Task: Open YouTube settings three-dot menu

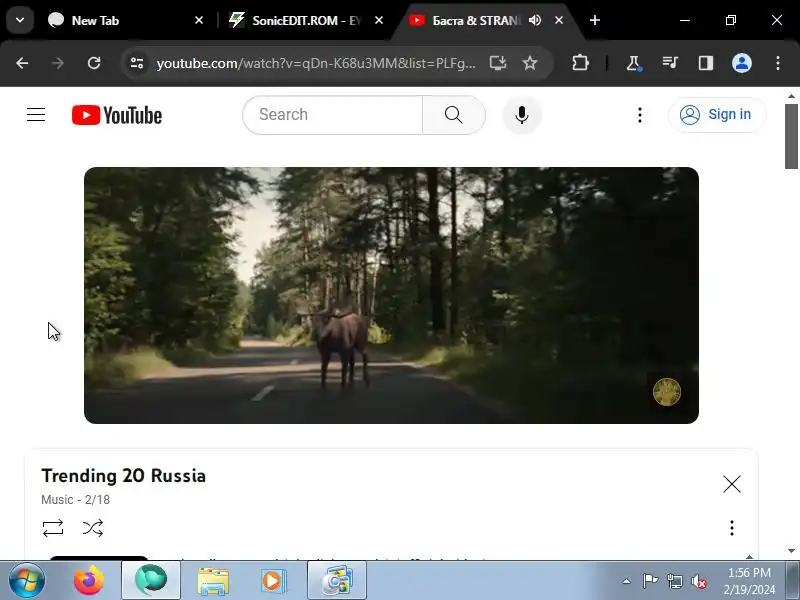Action: 640,115
